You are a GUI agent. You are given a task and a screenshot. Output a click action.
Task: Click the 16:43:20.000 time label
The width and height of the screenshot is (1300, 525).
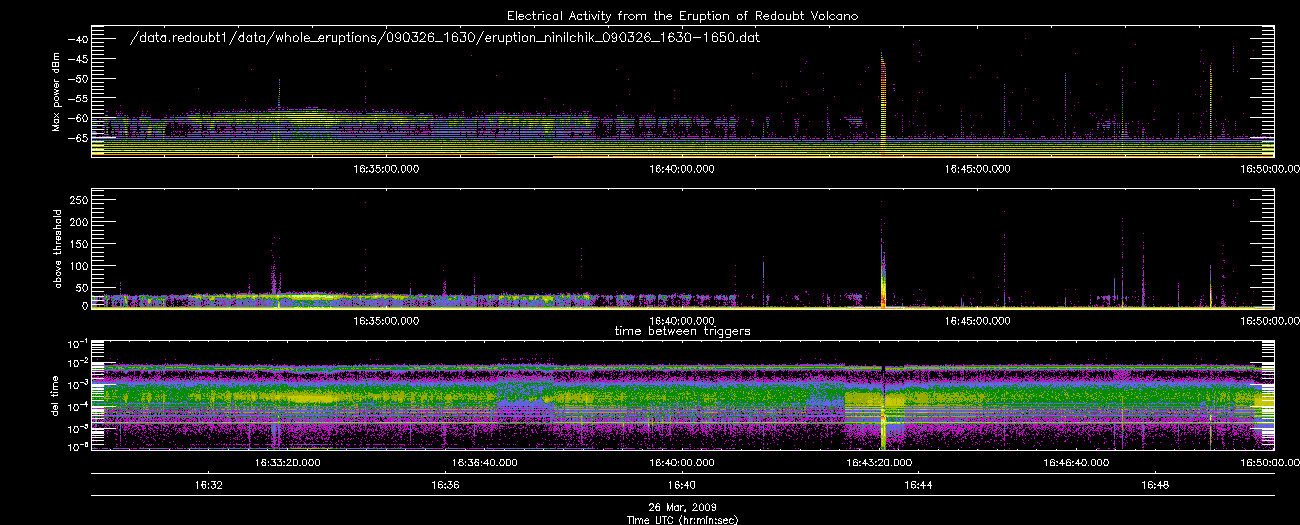(x=877, y=463)
